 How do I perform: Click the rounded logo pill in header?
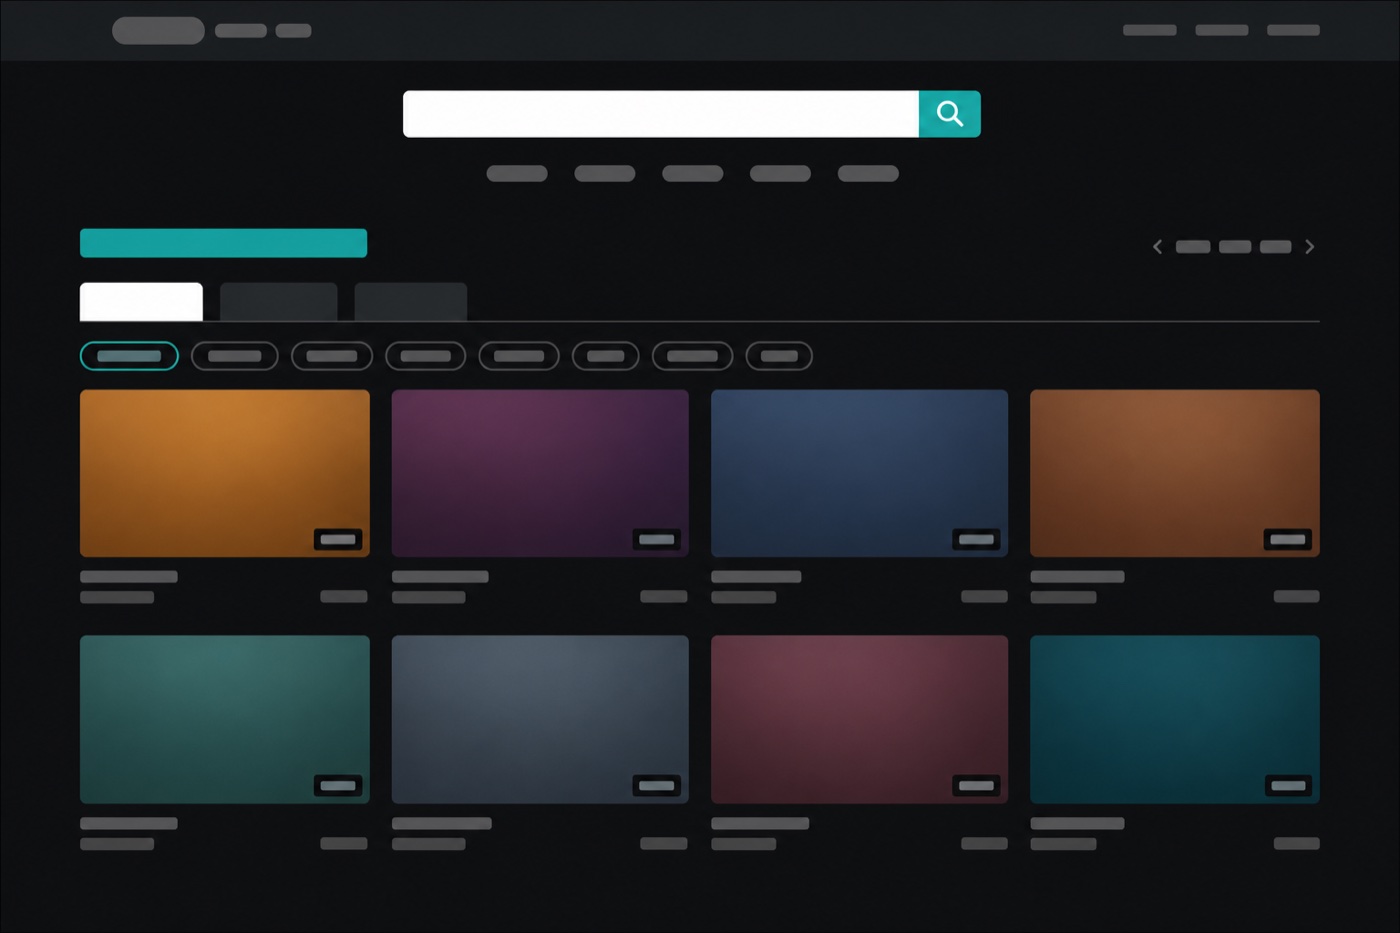click(158, 31)
